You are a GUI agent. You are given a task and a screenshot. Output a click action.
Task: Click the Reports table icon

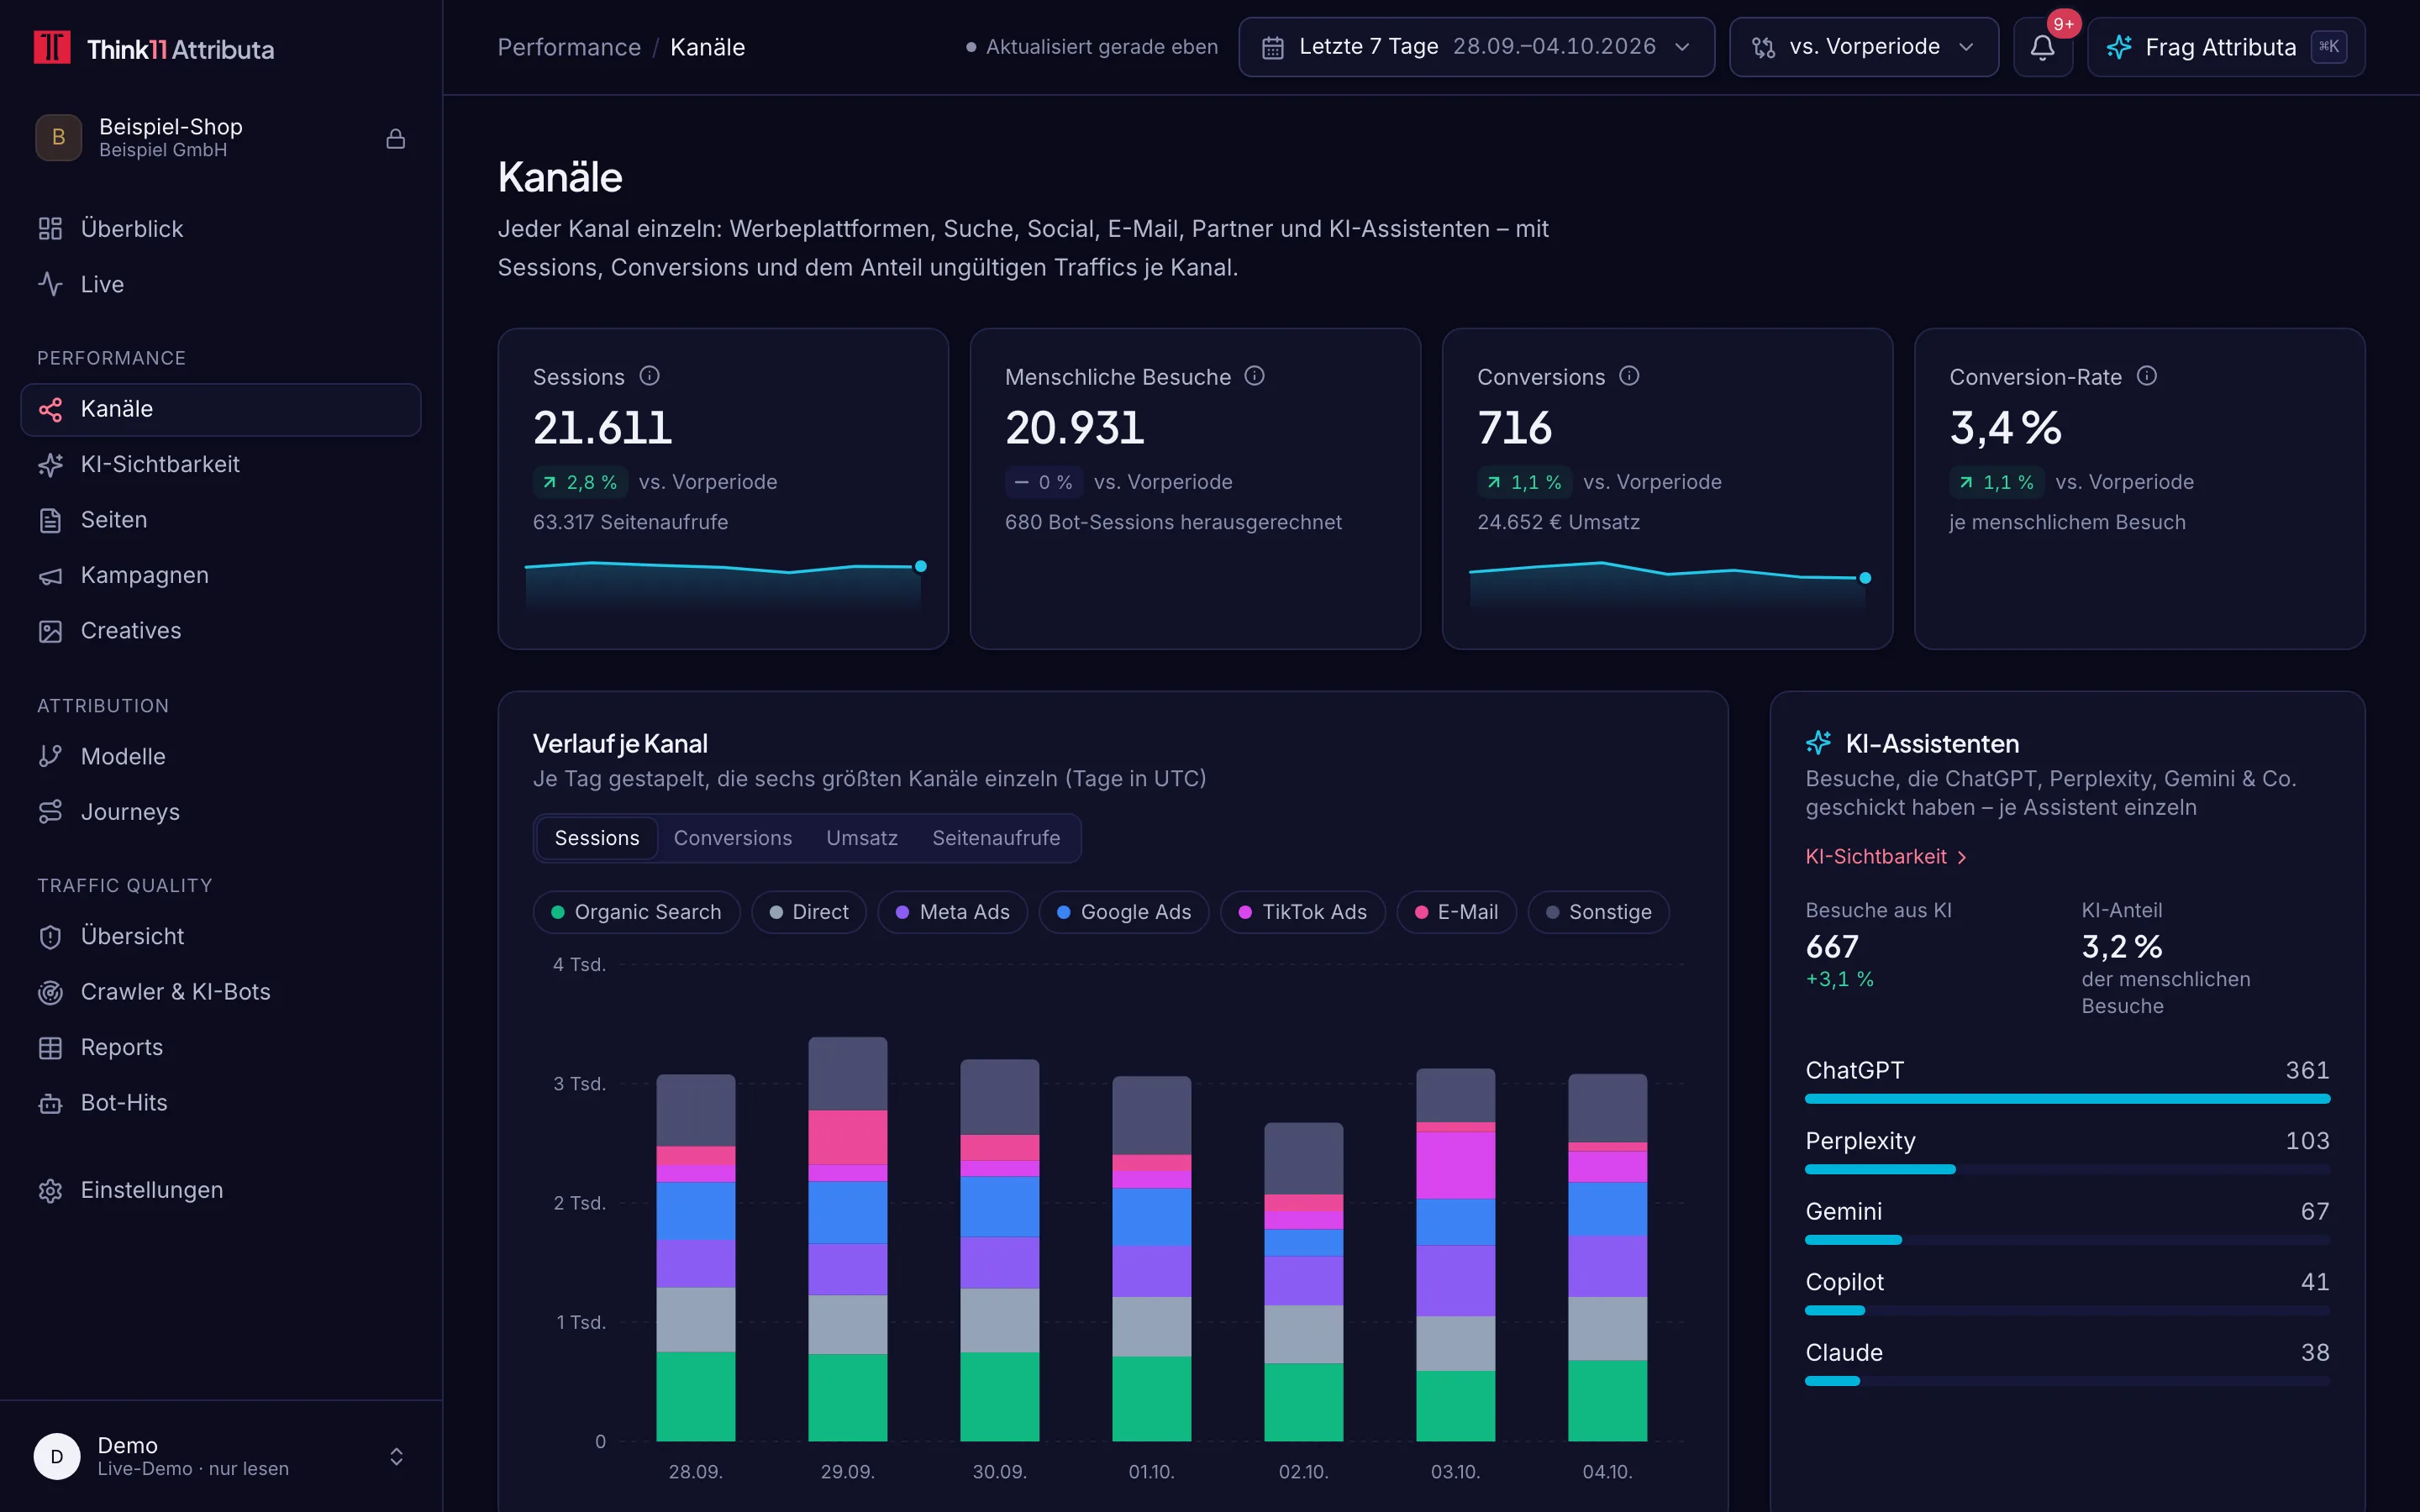[x=50, y=1047]
